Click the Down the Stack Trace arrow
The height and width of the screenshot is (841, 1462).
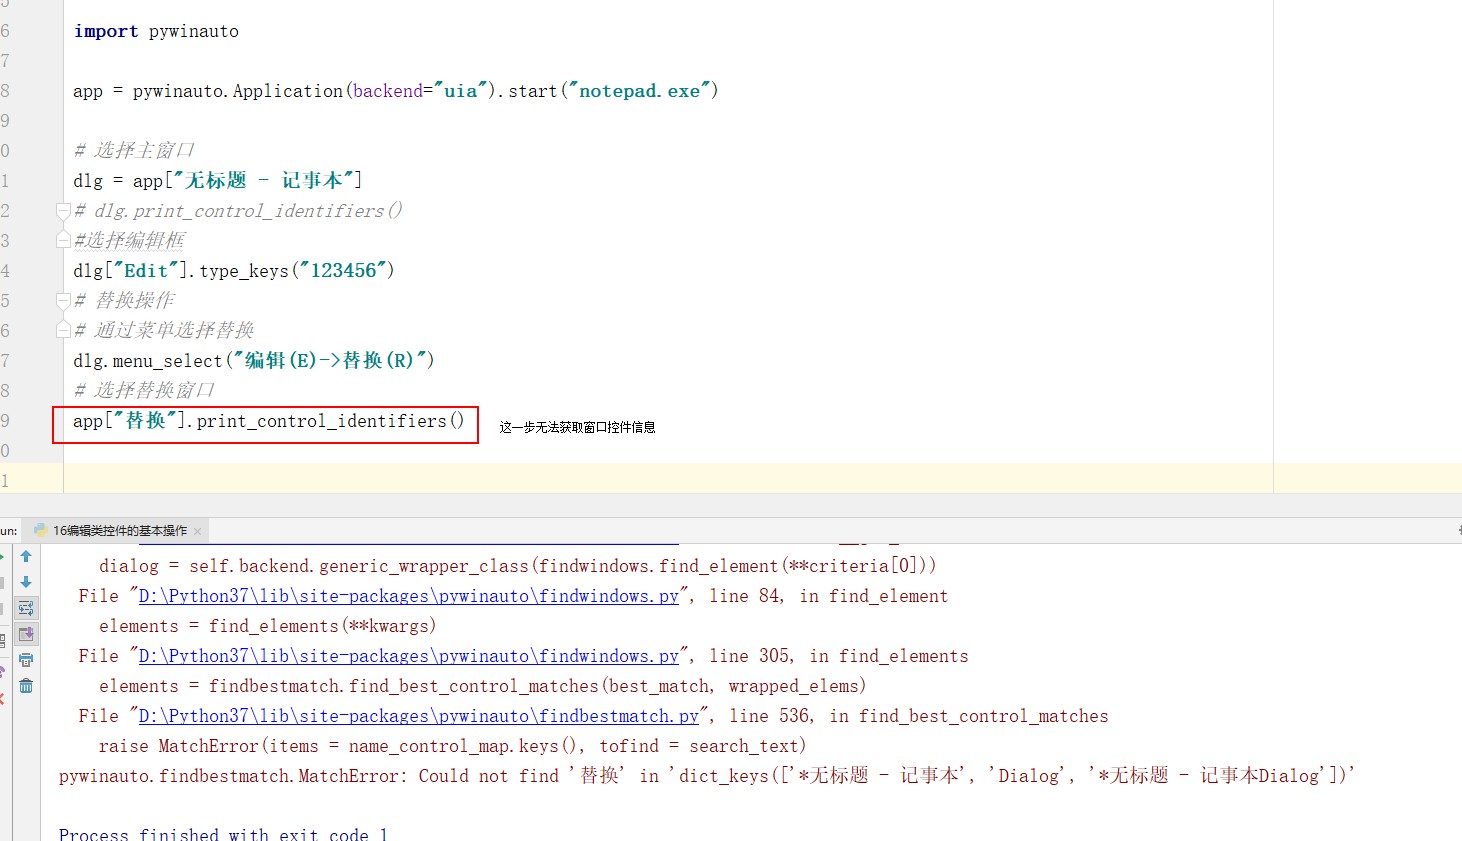click(26, 582)
